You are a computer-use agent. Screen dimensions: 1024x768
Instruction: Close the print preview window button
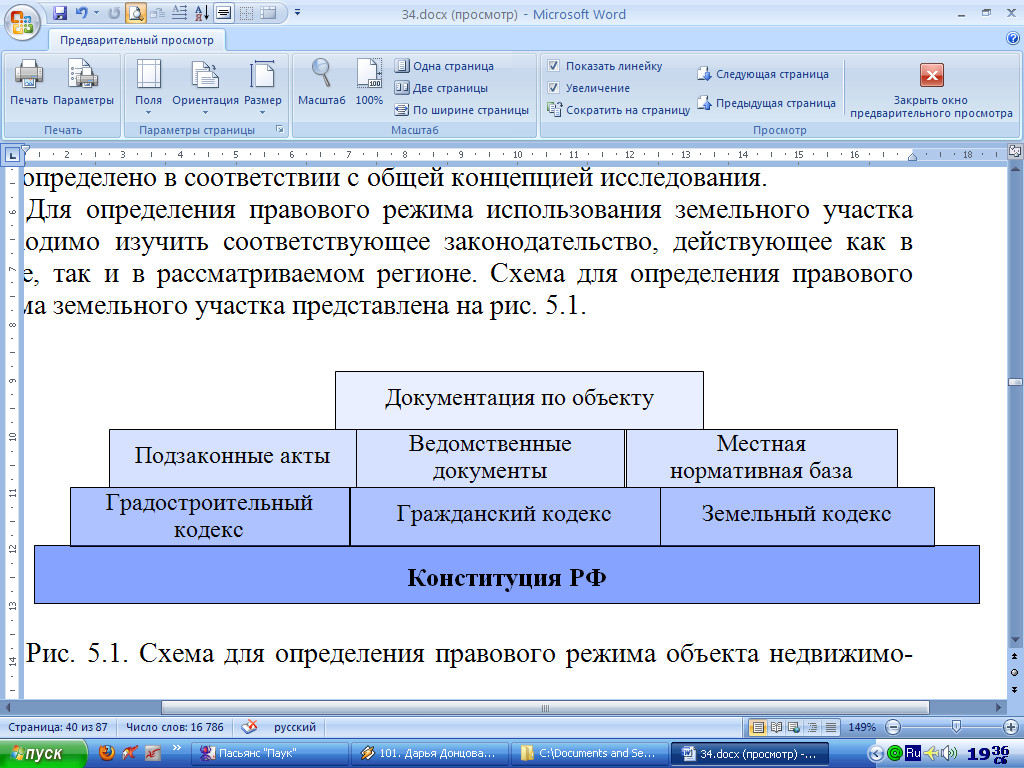tap(931, 91)
